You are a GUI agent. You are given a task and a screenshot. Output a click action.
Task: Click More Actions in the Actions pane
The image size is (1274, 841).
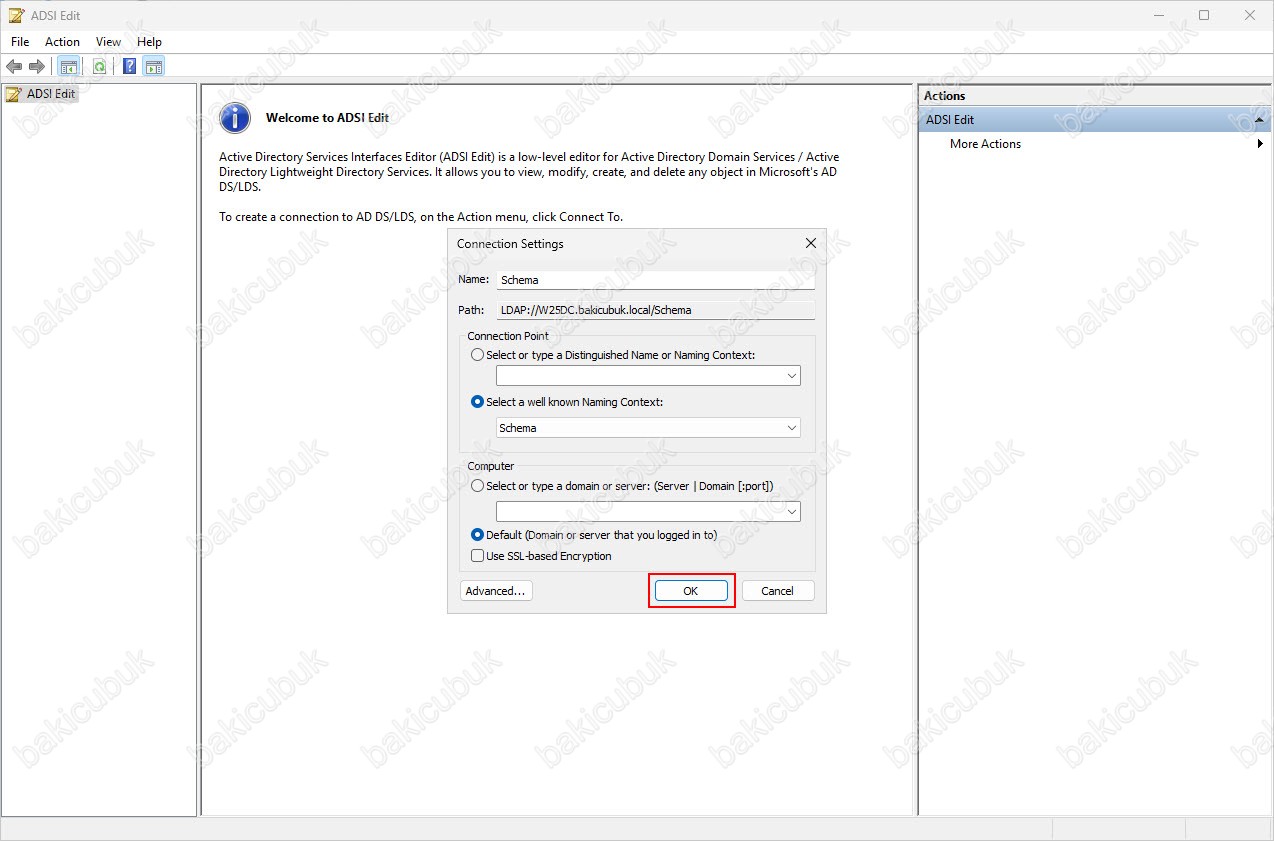(x=985, y=144)
